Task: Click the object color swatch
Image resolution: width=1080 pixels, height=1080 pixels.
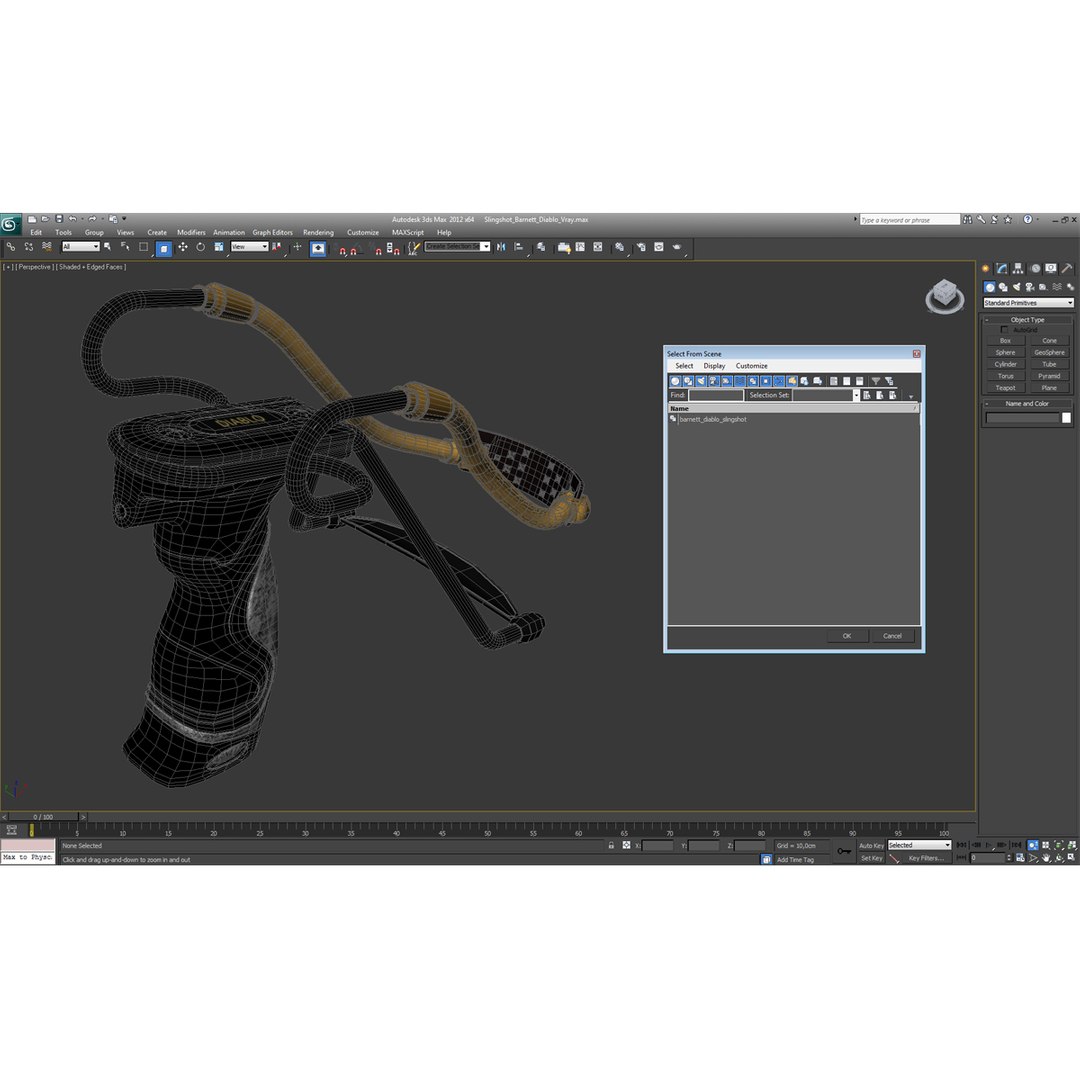Action: coord(1066,418)
